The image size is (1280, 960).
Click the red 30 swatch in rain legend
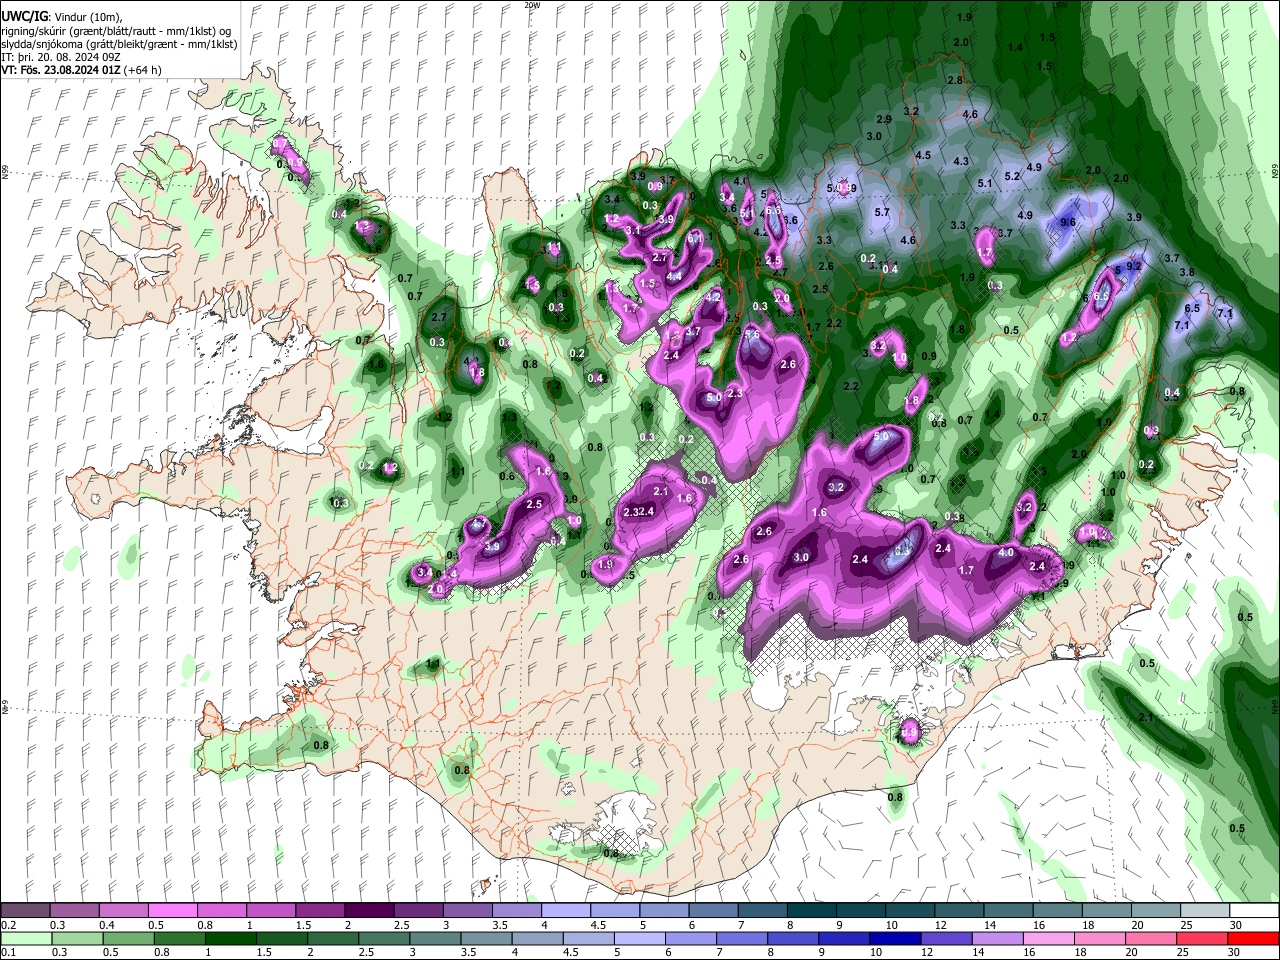click(x=1255, y=938)
